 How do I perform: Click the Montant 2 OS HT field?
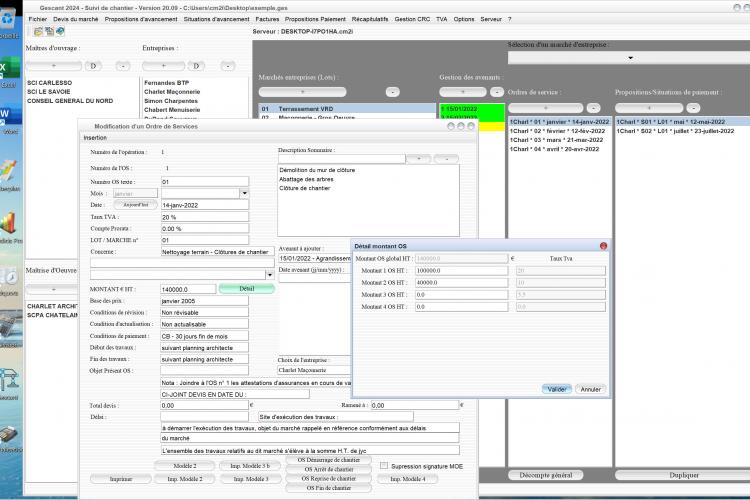[461, 282]
